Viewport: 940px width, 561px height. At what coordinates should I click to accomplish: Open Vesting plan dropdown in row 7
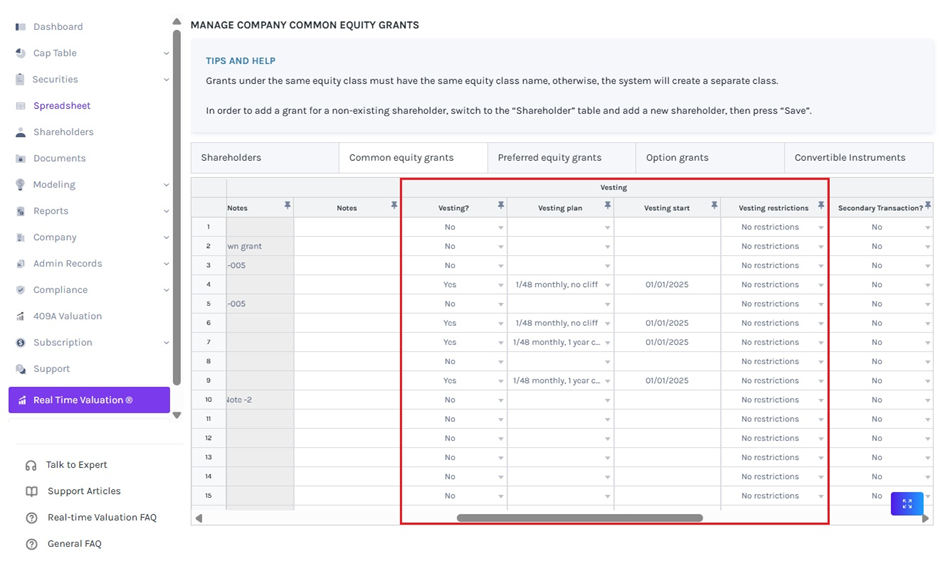pyautogui.click(x=607, y=343)
